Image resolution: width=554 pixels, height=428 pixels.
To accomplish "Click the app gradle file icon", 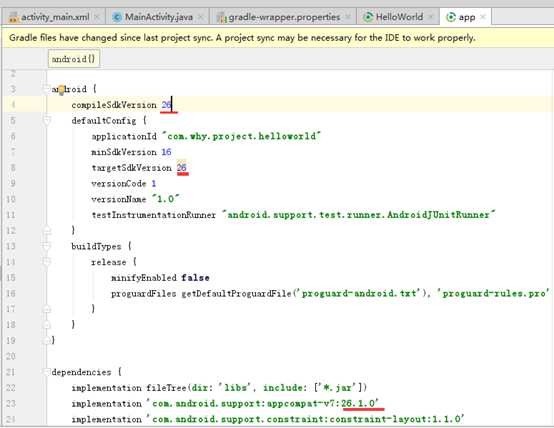I will pos(451,17).
